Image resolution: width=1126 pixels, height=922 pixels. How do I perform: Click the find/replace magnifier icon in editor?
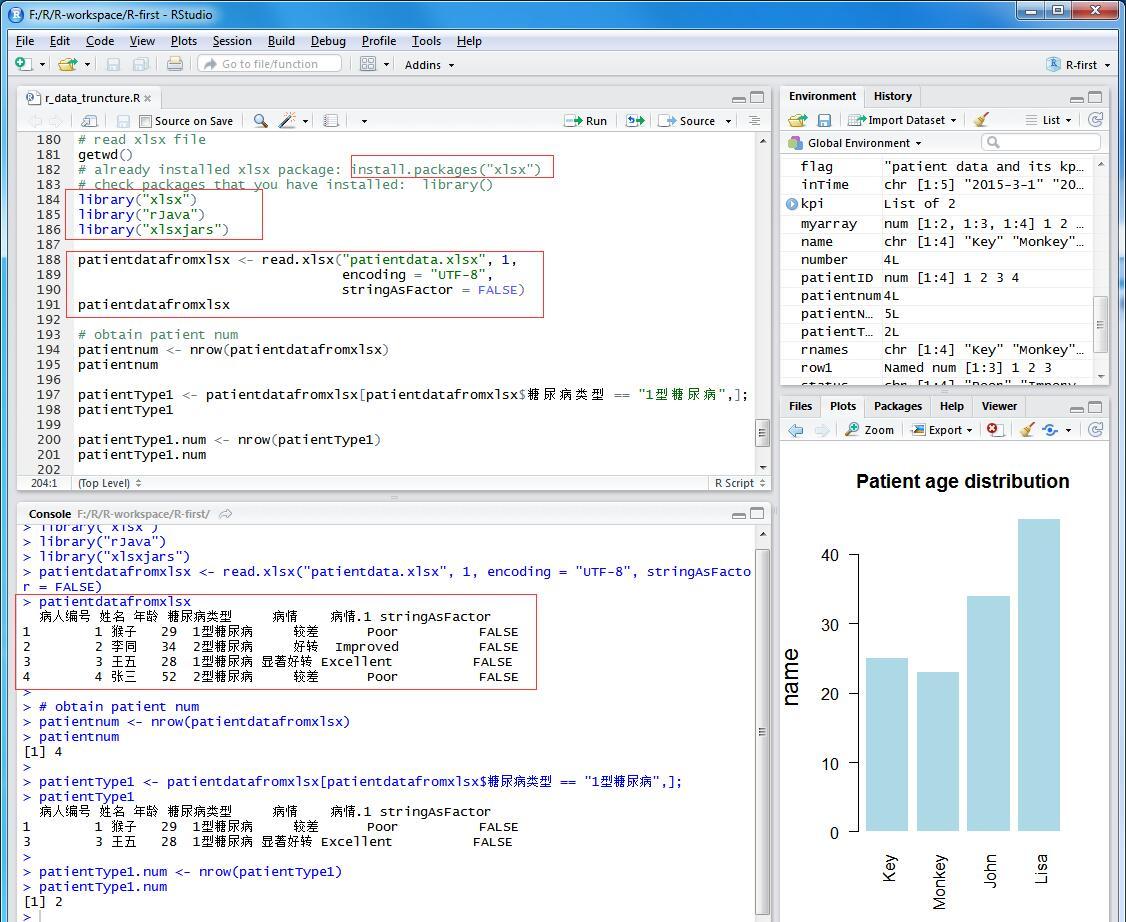[260, 121]
